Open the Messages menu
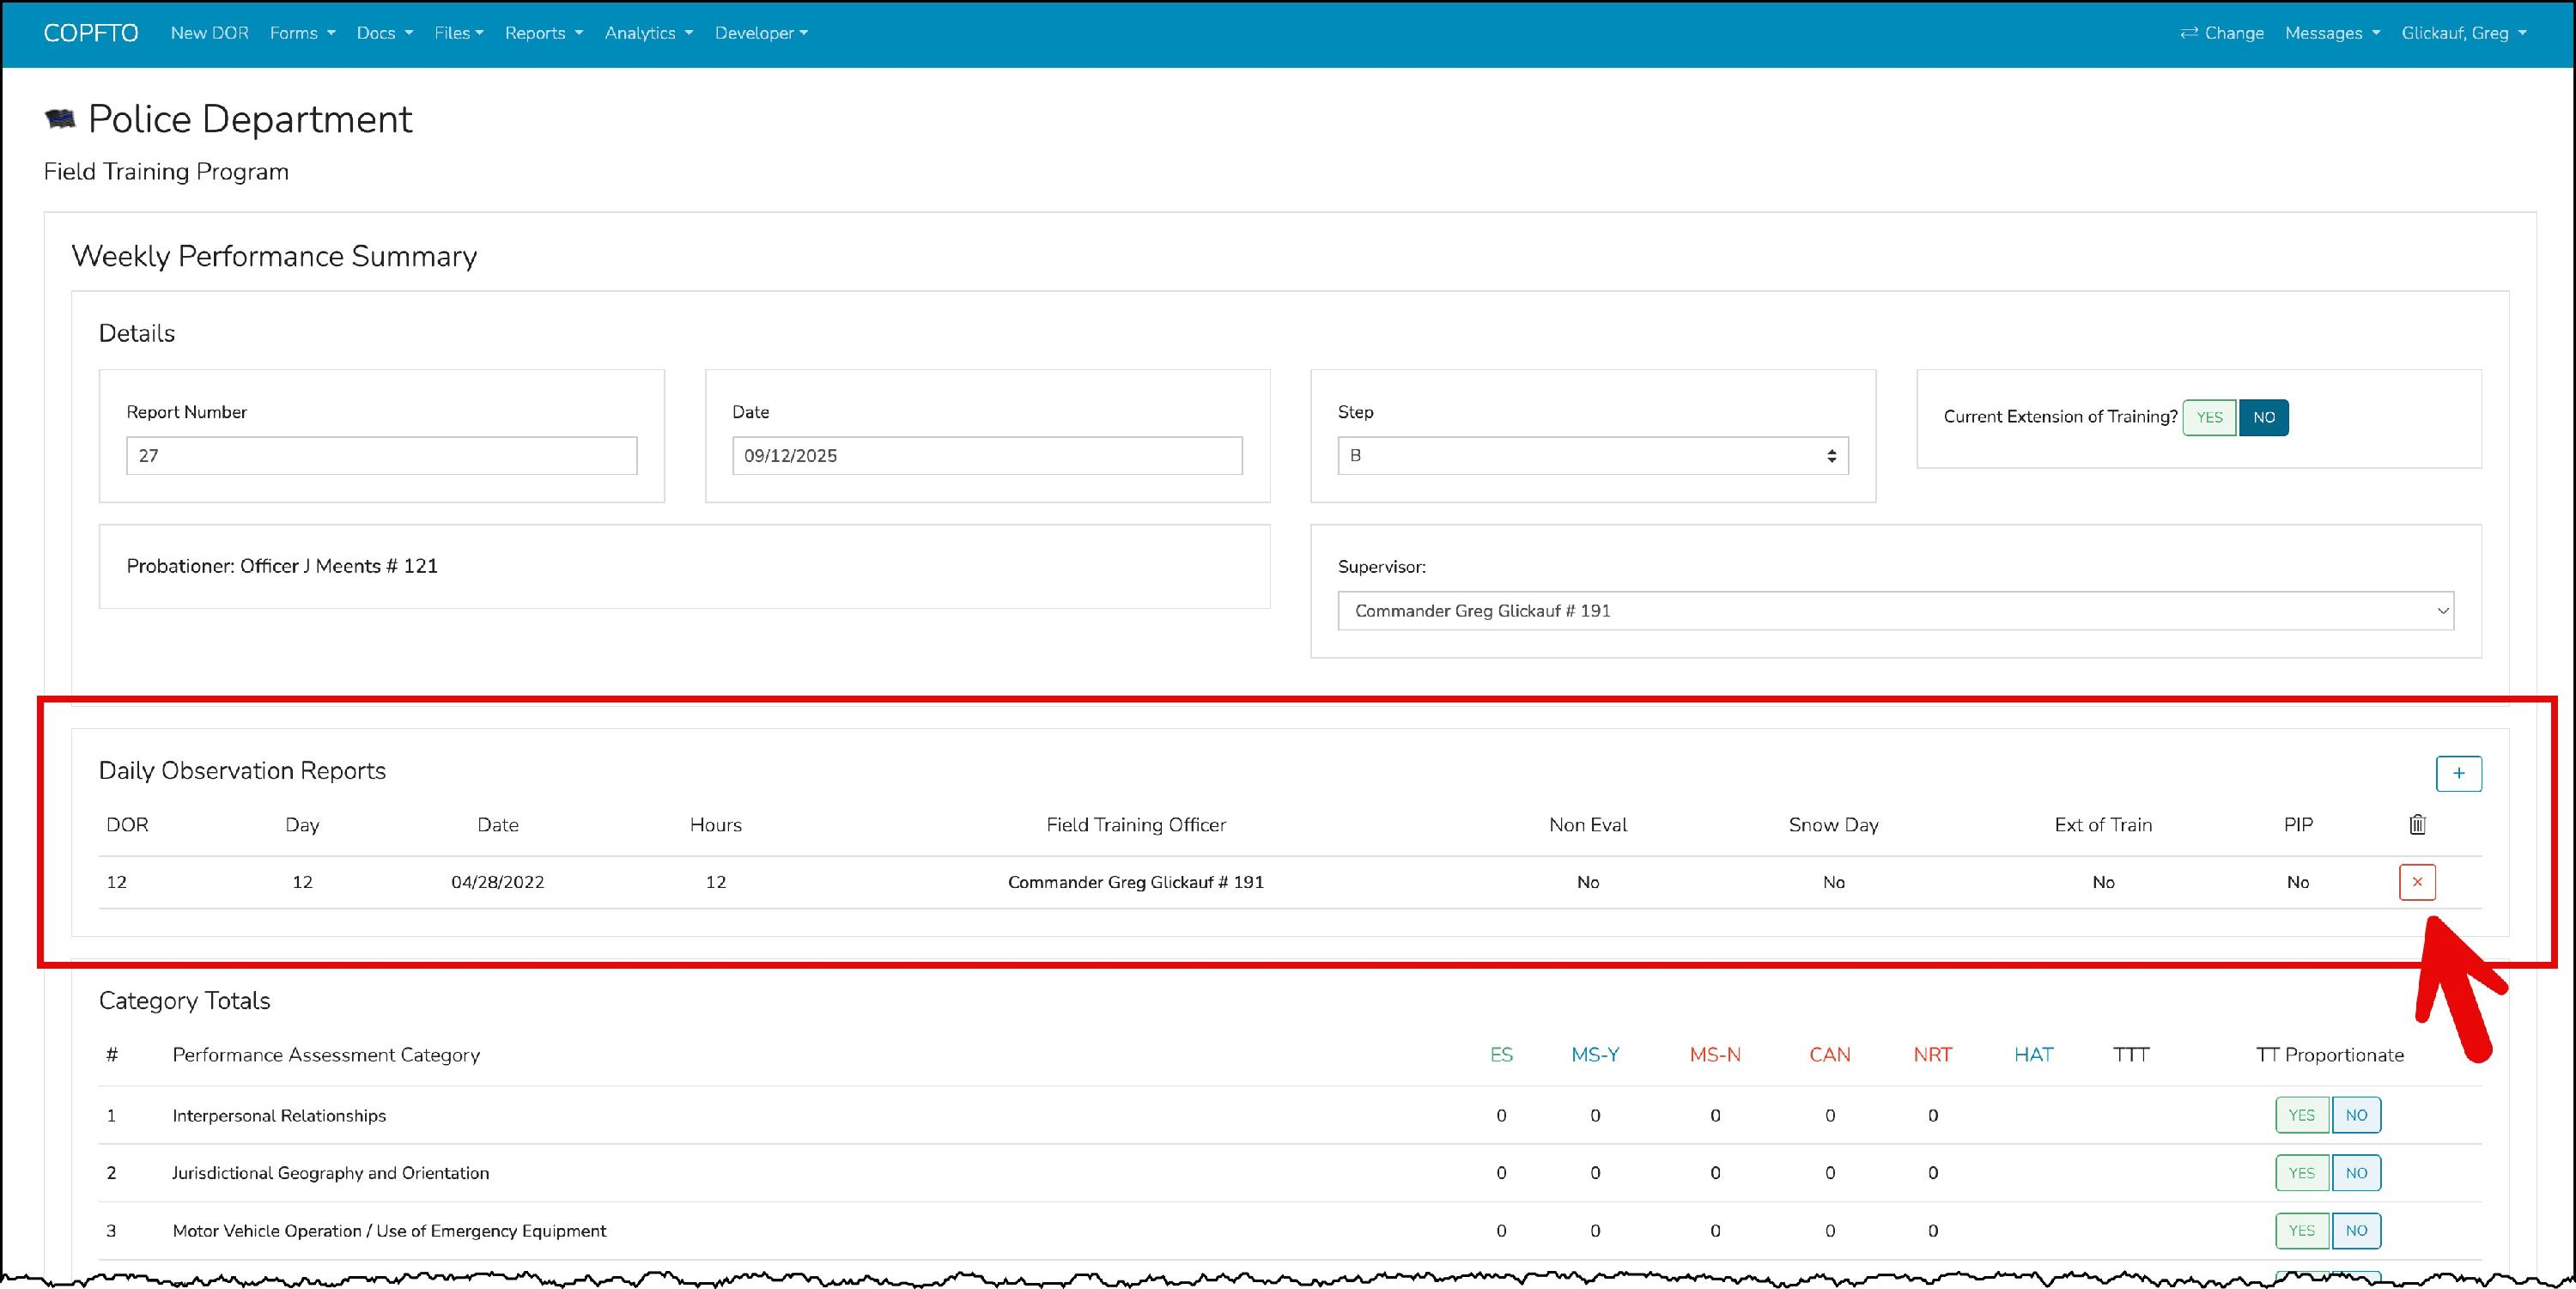2576x1289 pixels. [2332, 33]
